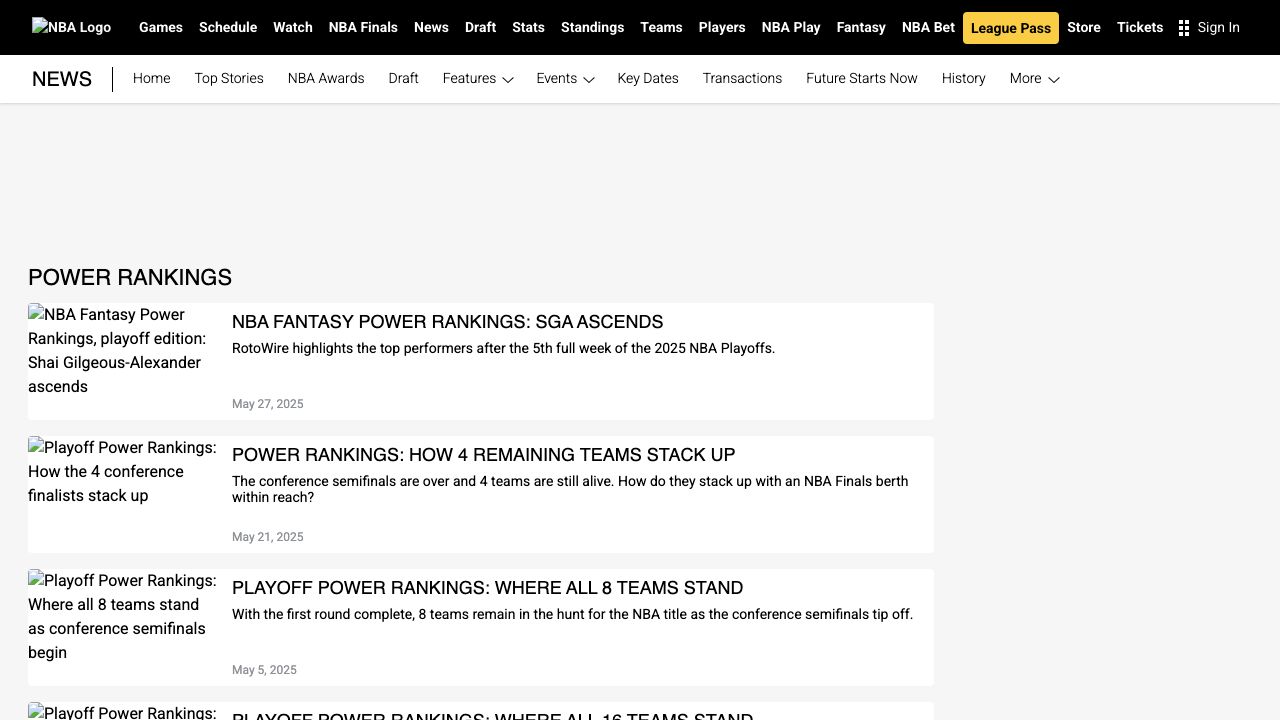Image resolution: width=1280 pixels, height=720 pixels.
Task: Click the League Pass button
Action: point(1010,28)
